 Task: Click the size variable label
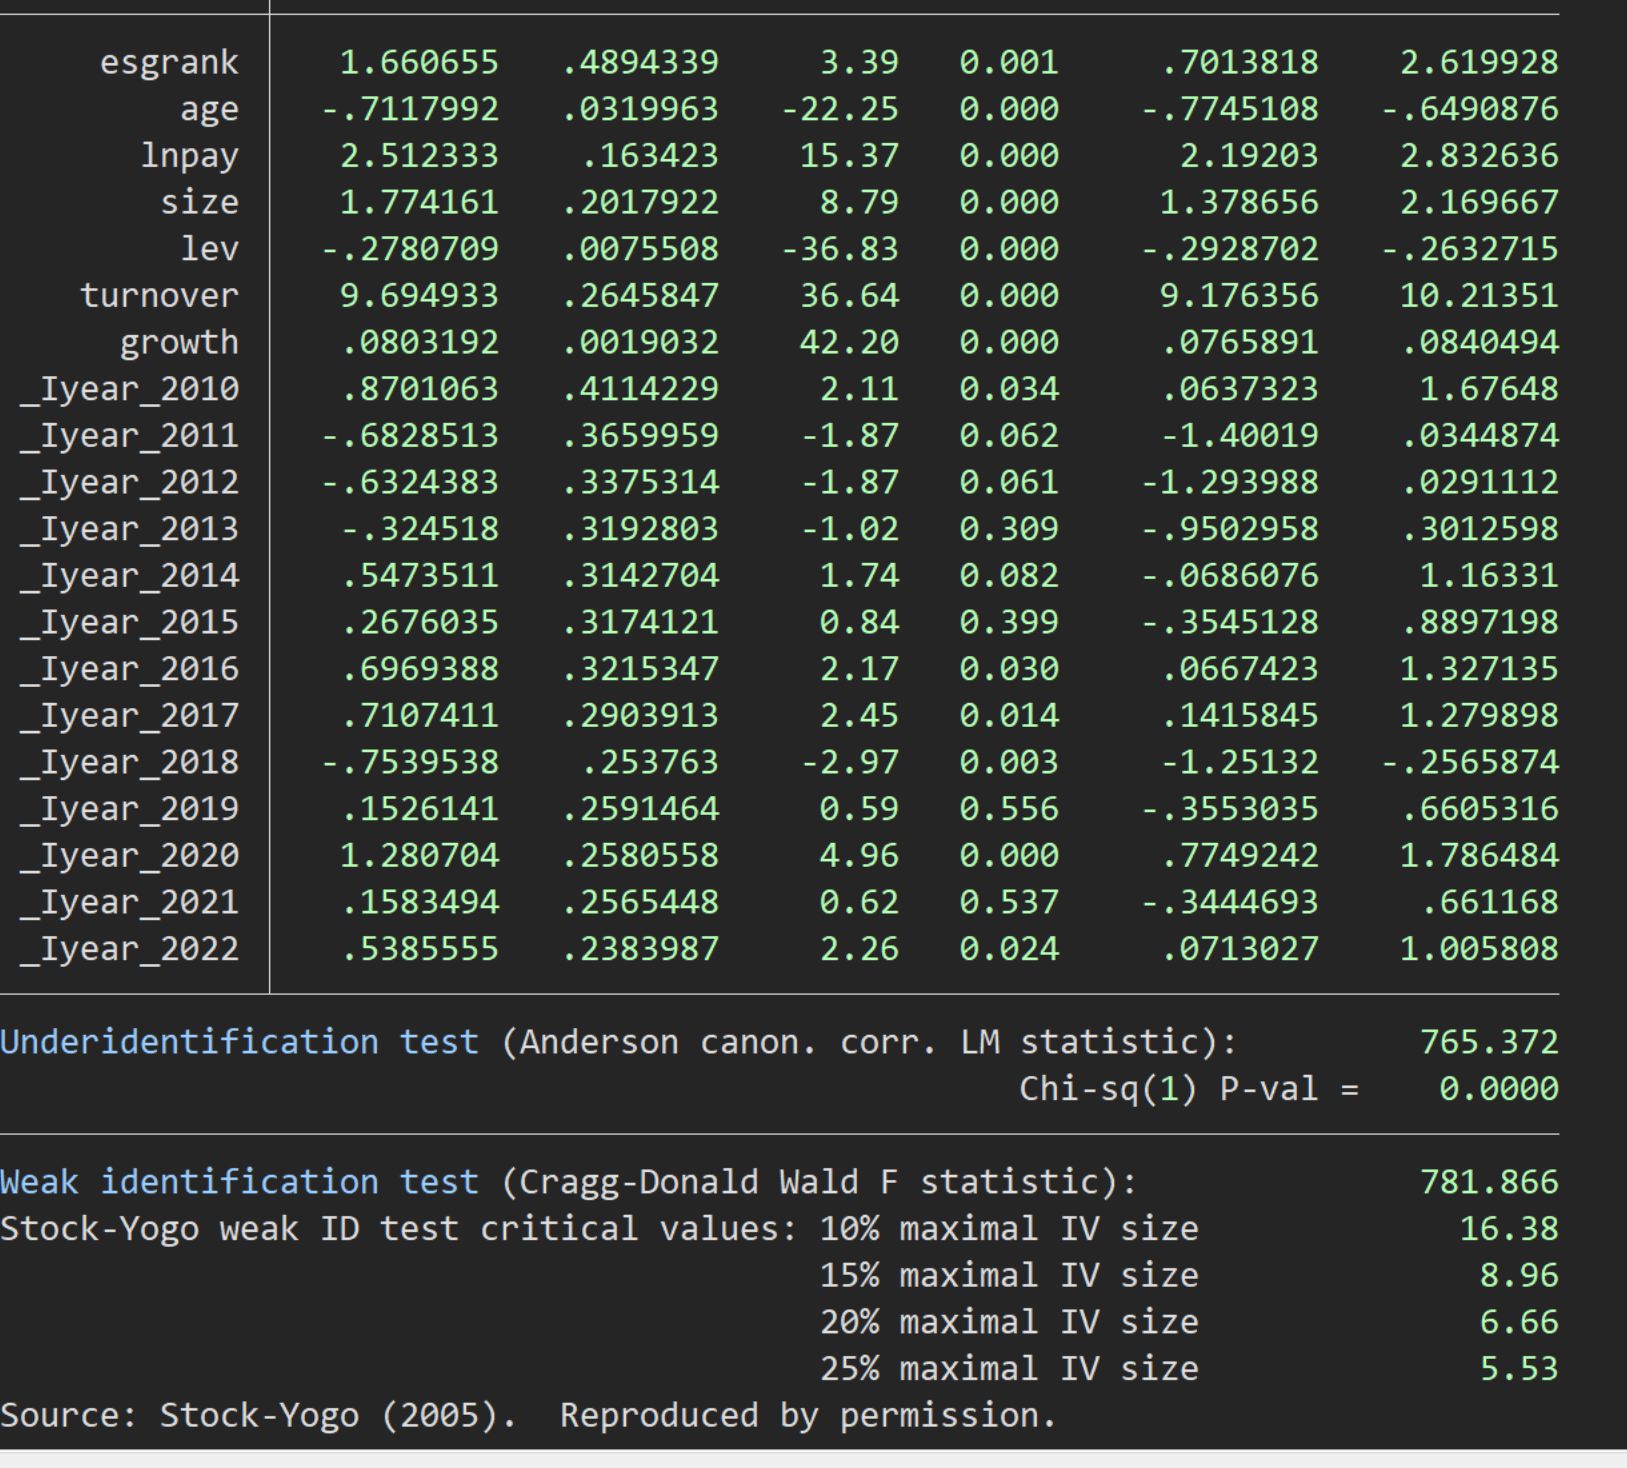point(199,202)
